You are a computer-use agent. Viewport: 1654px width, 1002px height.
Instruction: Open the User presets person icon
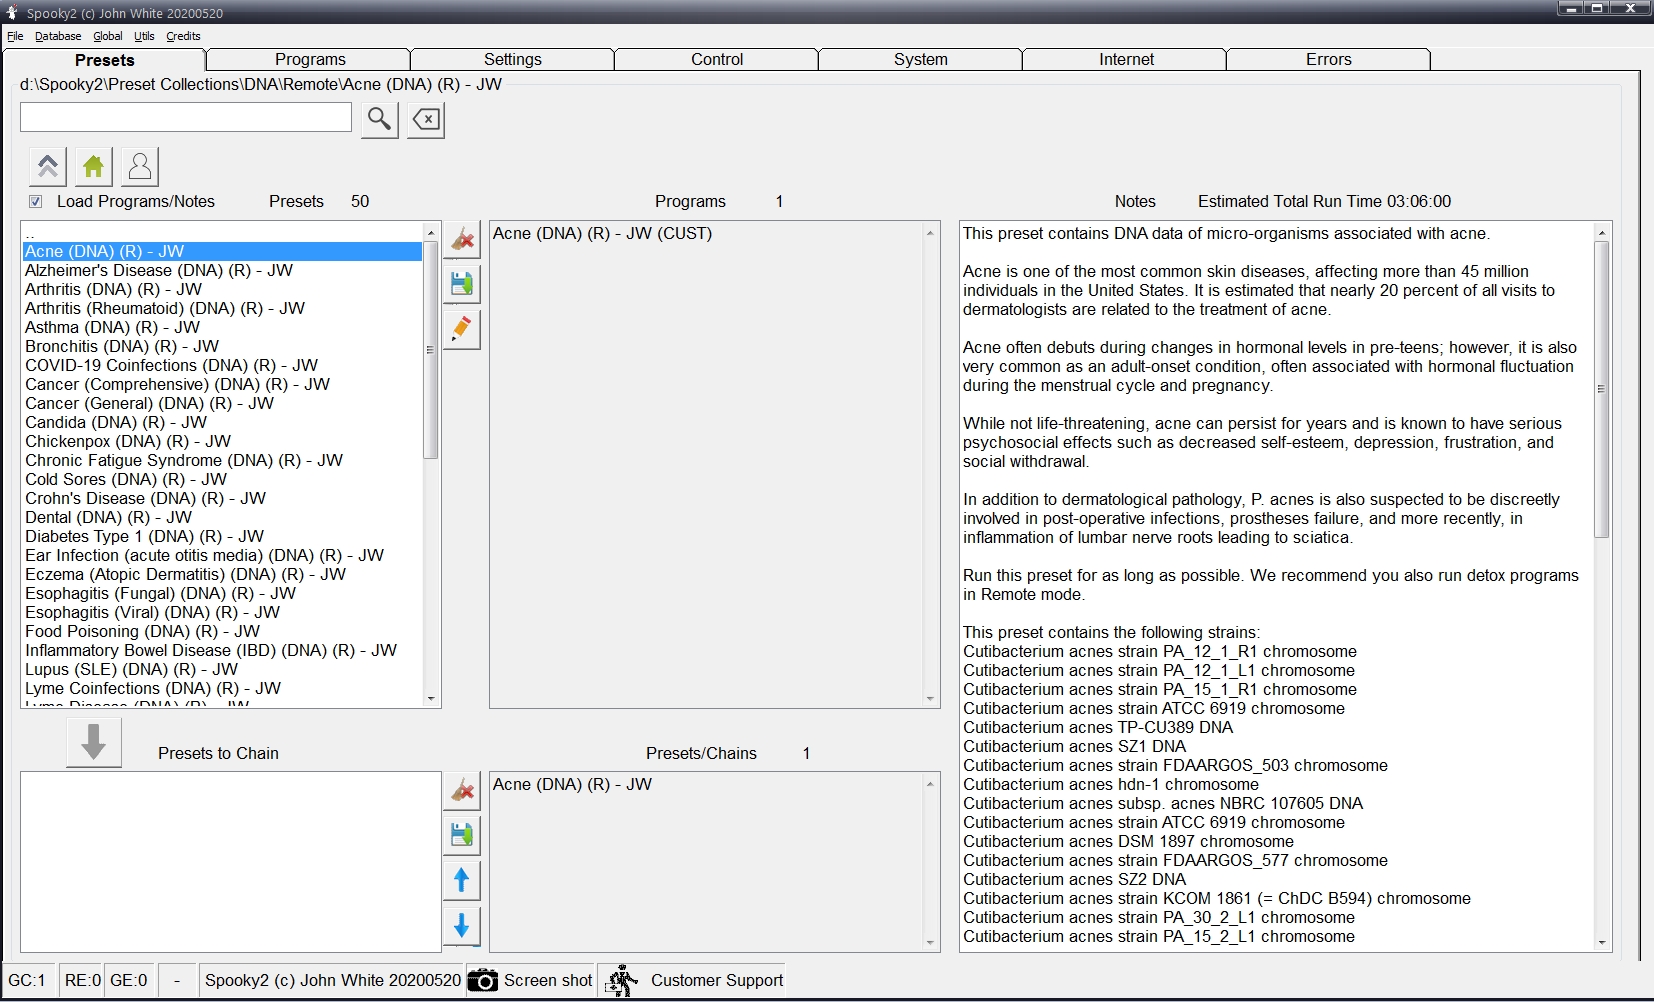click(140, 167)
